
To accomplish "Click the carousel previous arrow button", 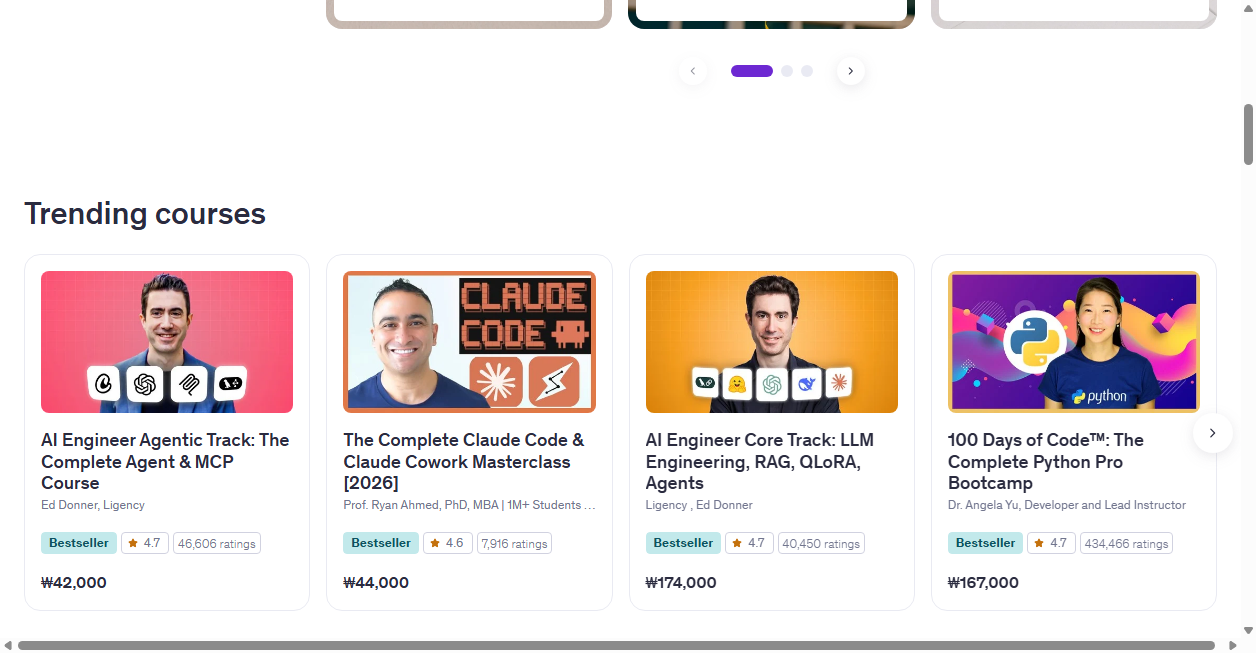I will coord(692,71).
